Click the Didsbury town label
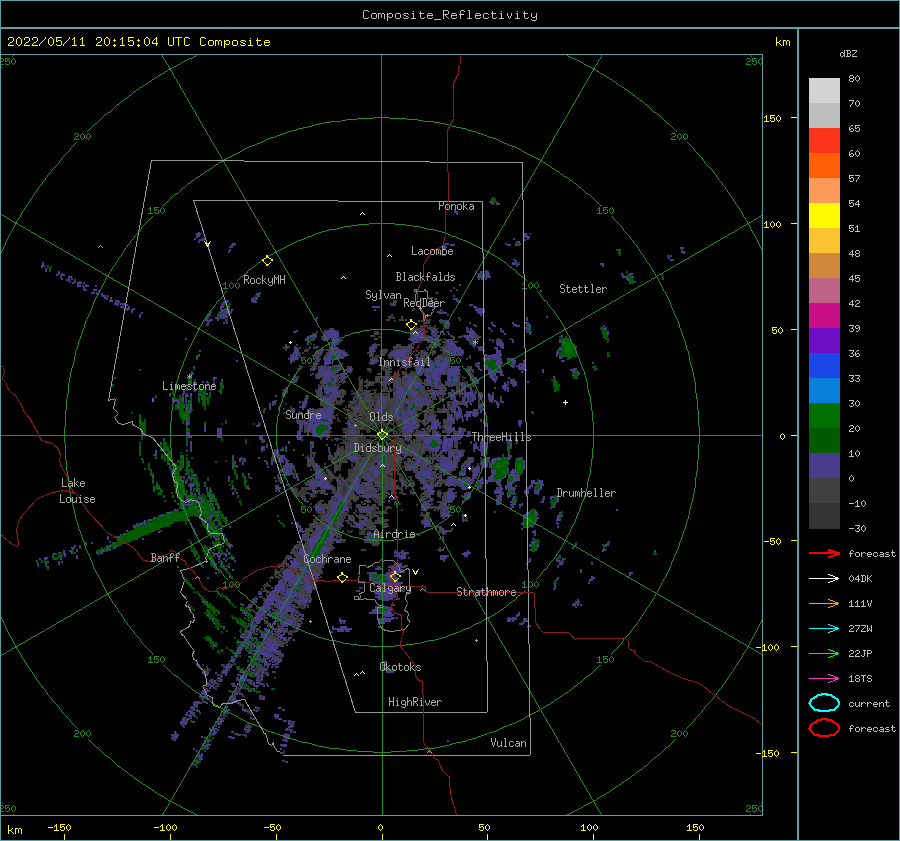Viewport: 900px width, 841px height. click(x=377, y=448)
